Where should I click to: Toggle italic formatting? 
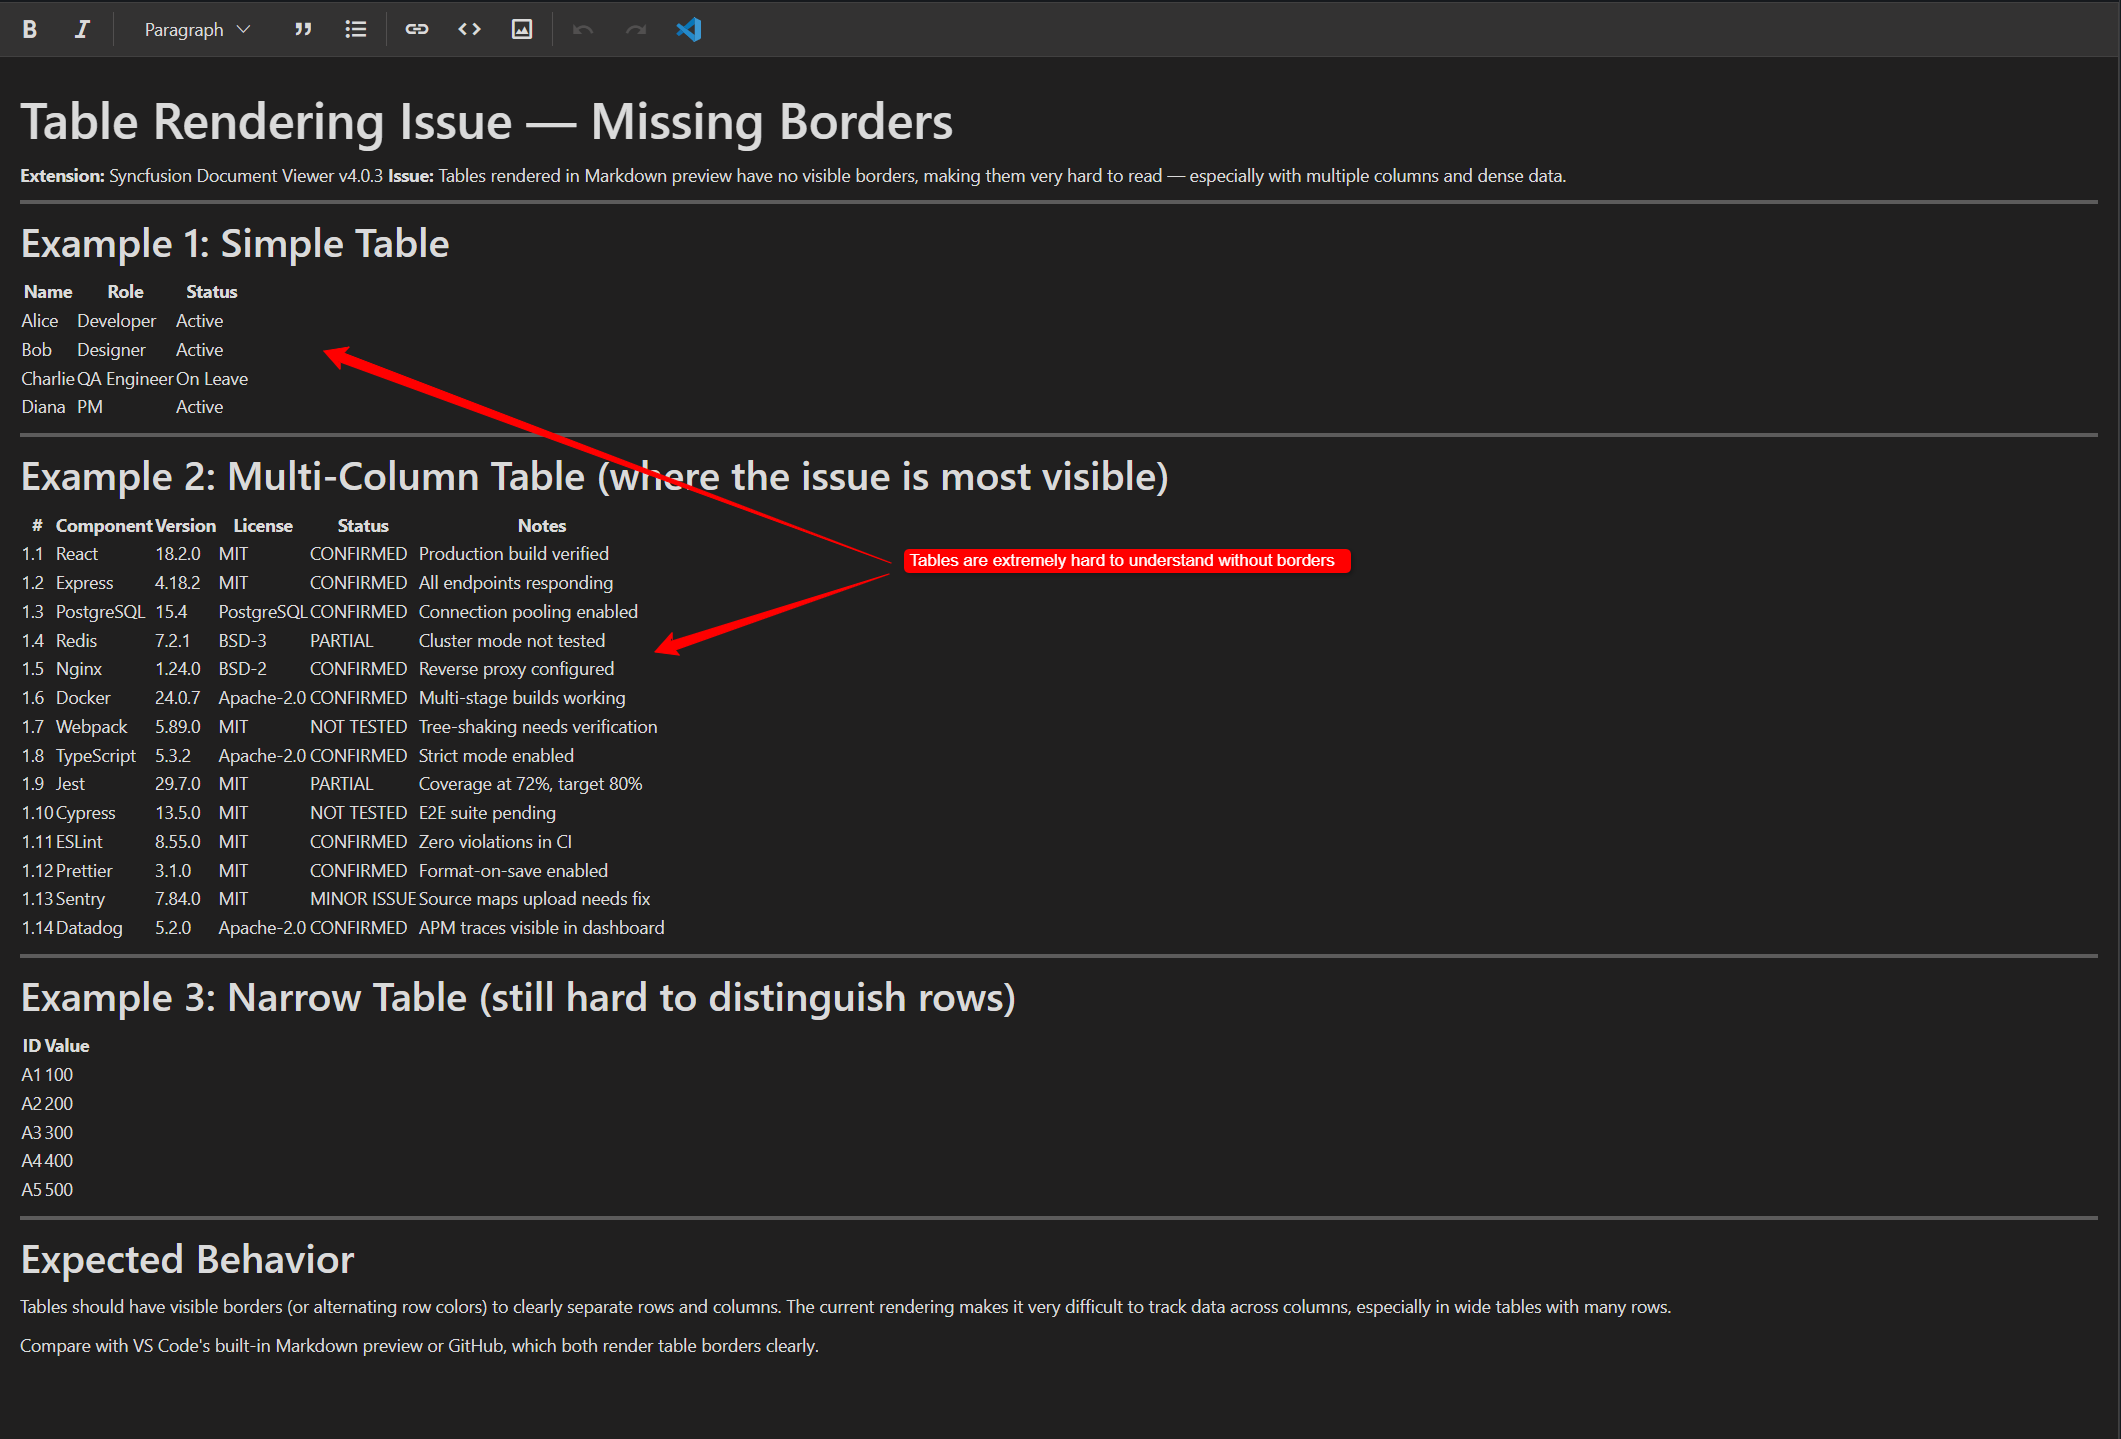click(x=82, y=29)
